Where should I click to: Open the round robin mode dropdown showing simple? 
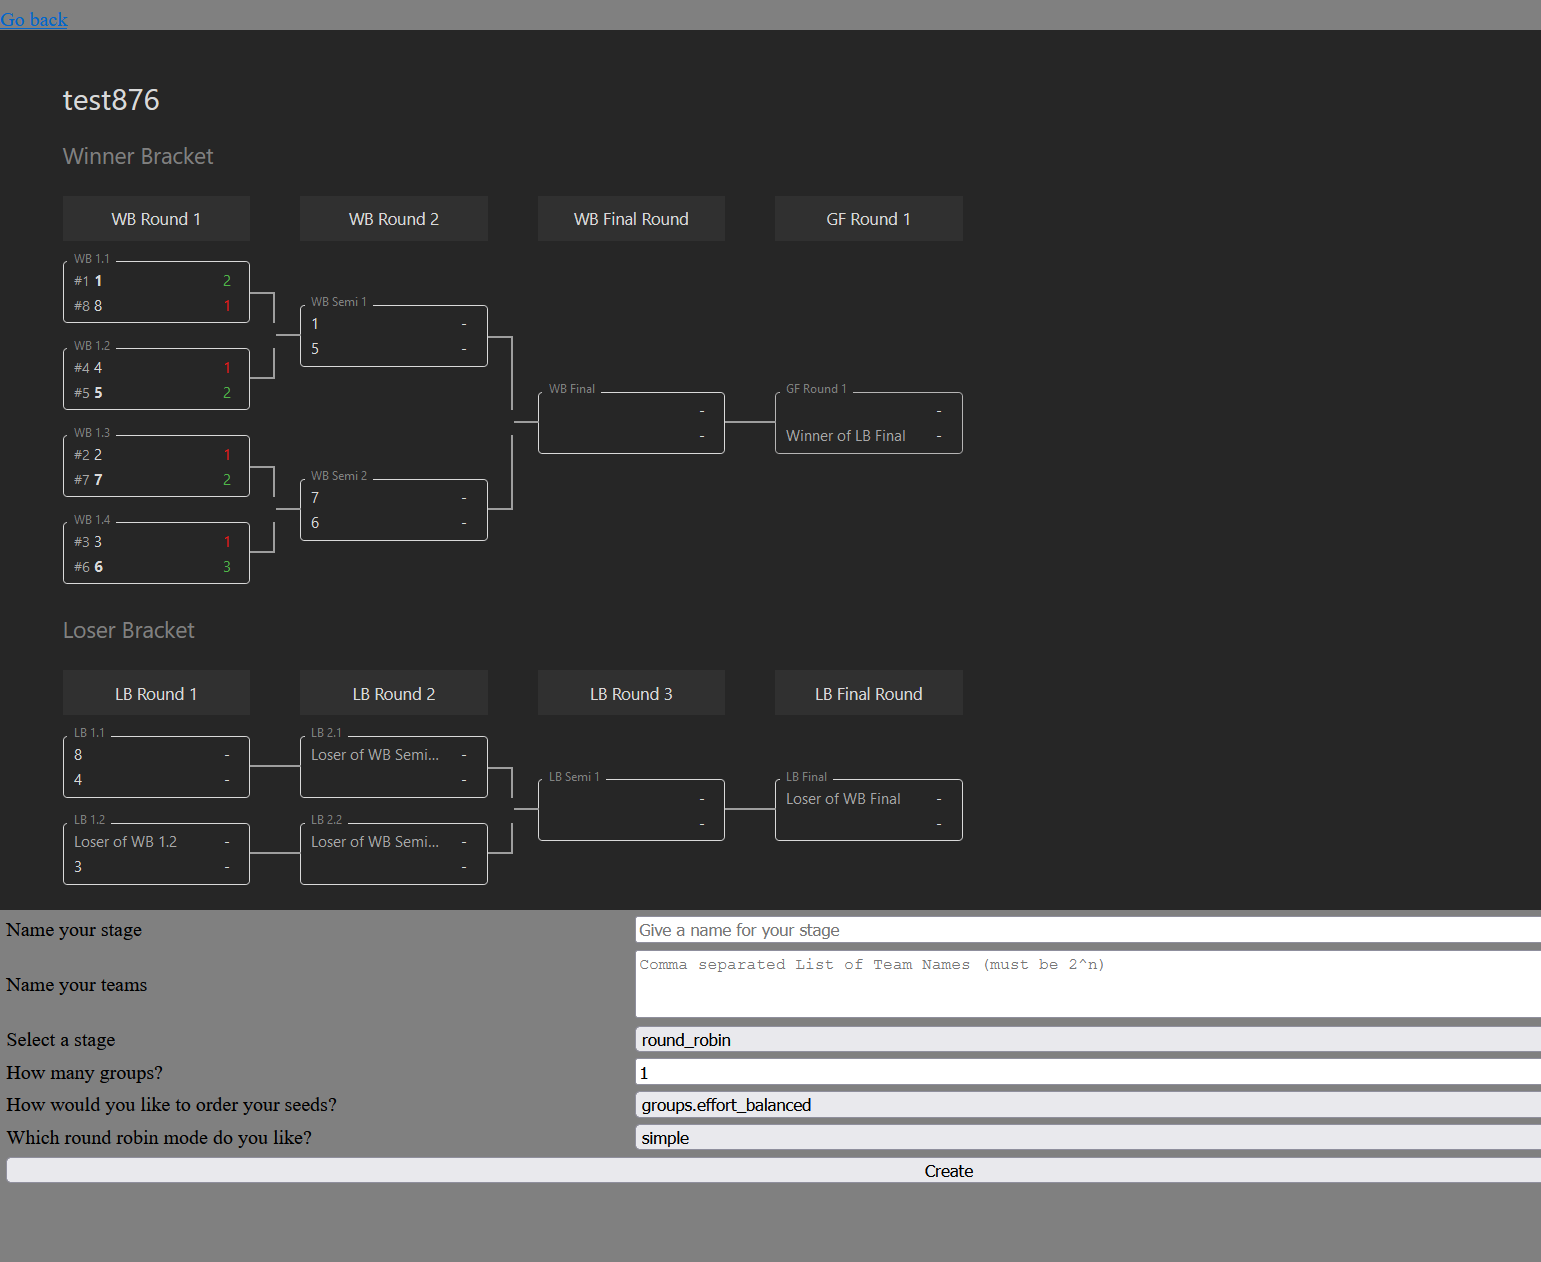(1087, 1137)
